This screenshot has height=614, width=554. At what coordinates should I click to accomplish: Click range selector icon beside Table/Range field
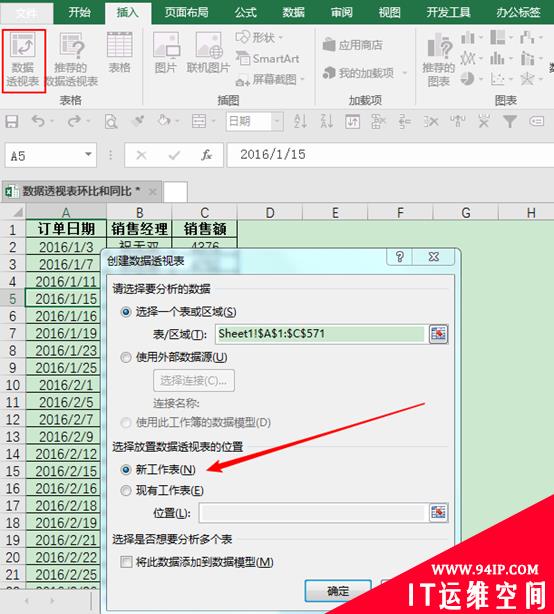coord(438,334)
